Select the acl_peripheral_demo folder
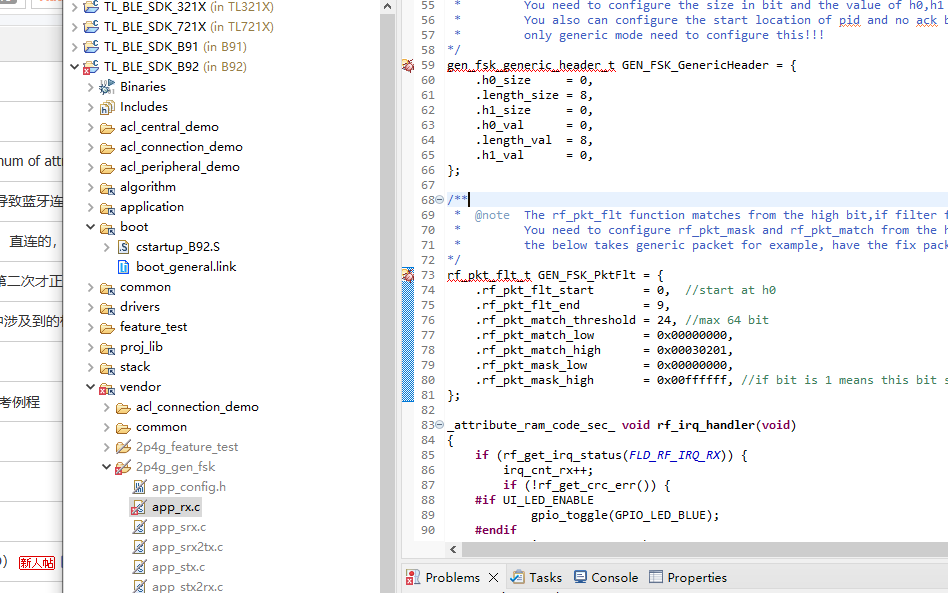 pyautogui.click(x=180, y=167)
